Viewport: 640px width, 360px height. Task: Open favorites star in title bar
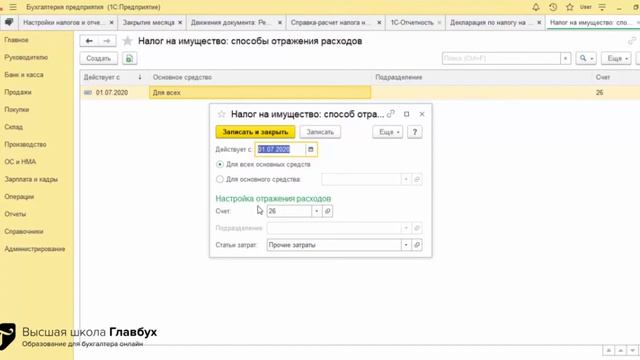point(570,7)
